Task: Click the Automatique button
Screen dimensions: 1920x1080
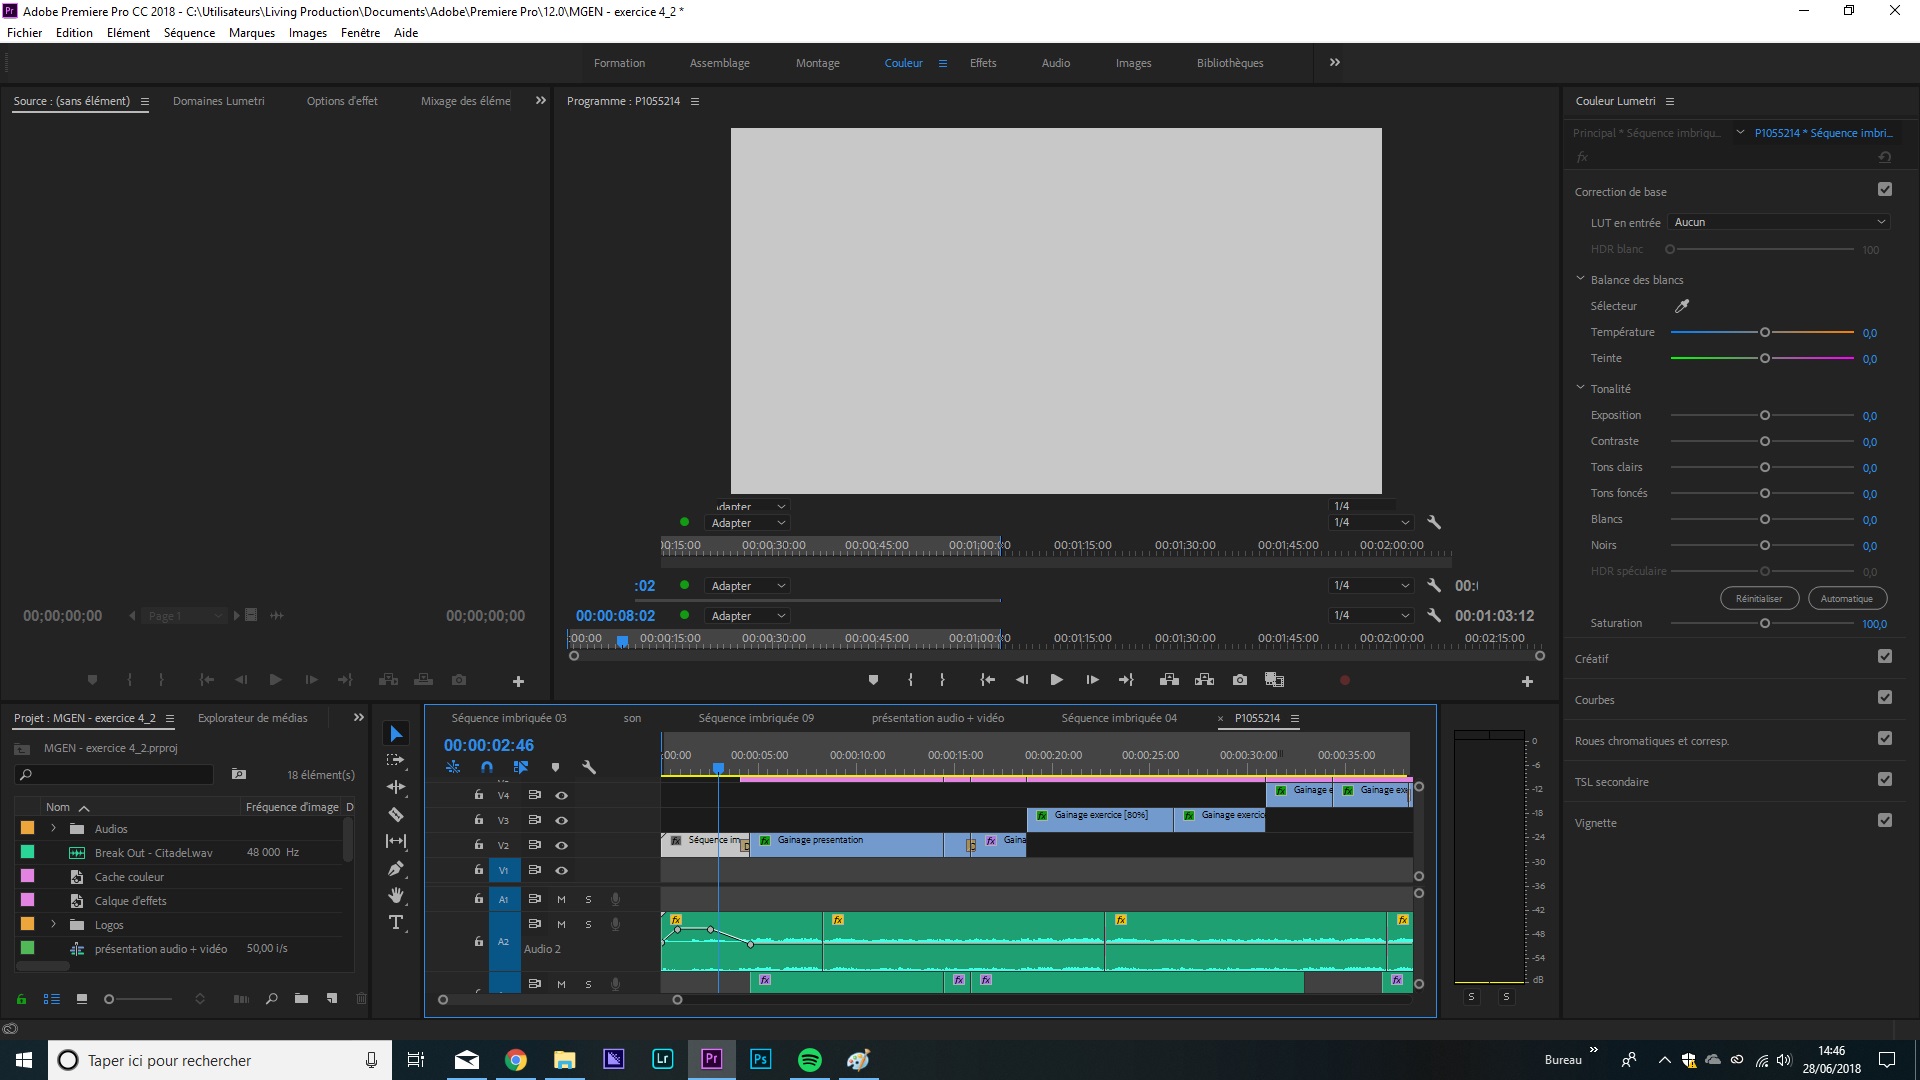Action: pos(1846,599)
